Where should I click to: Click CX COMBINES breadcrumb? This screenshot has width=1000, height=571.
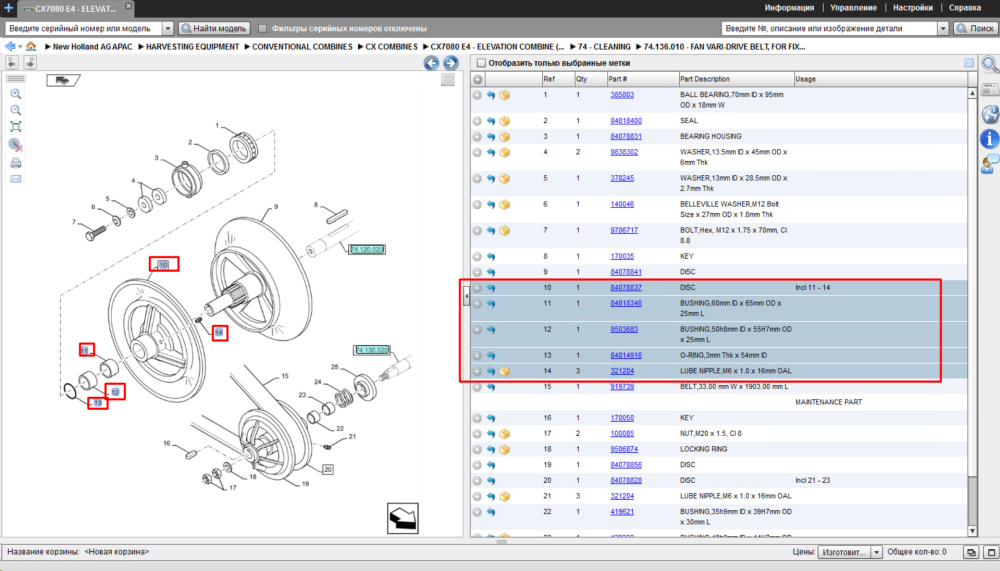pos(391,47)
